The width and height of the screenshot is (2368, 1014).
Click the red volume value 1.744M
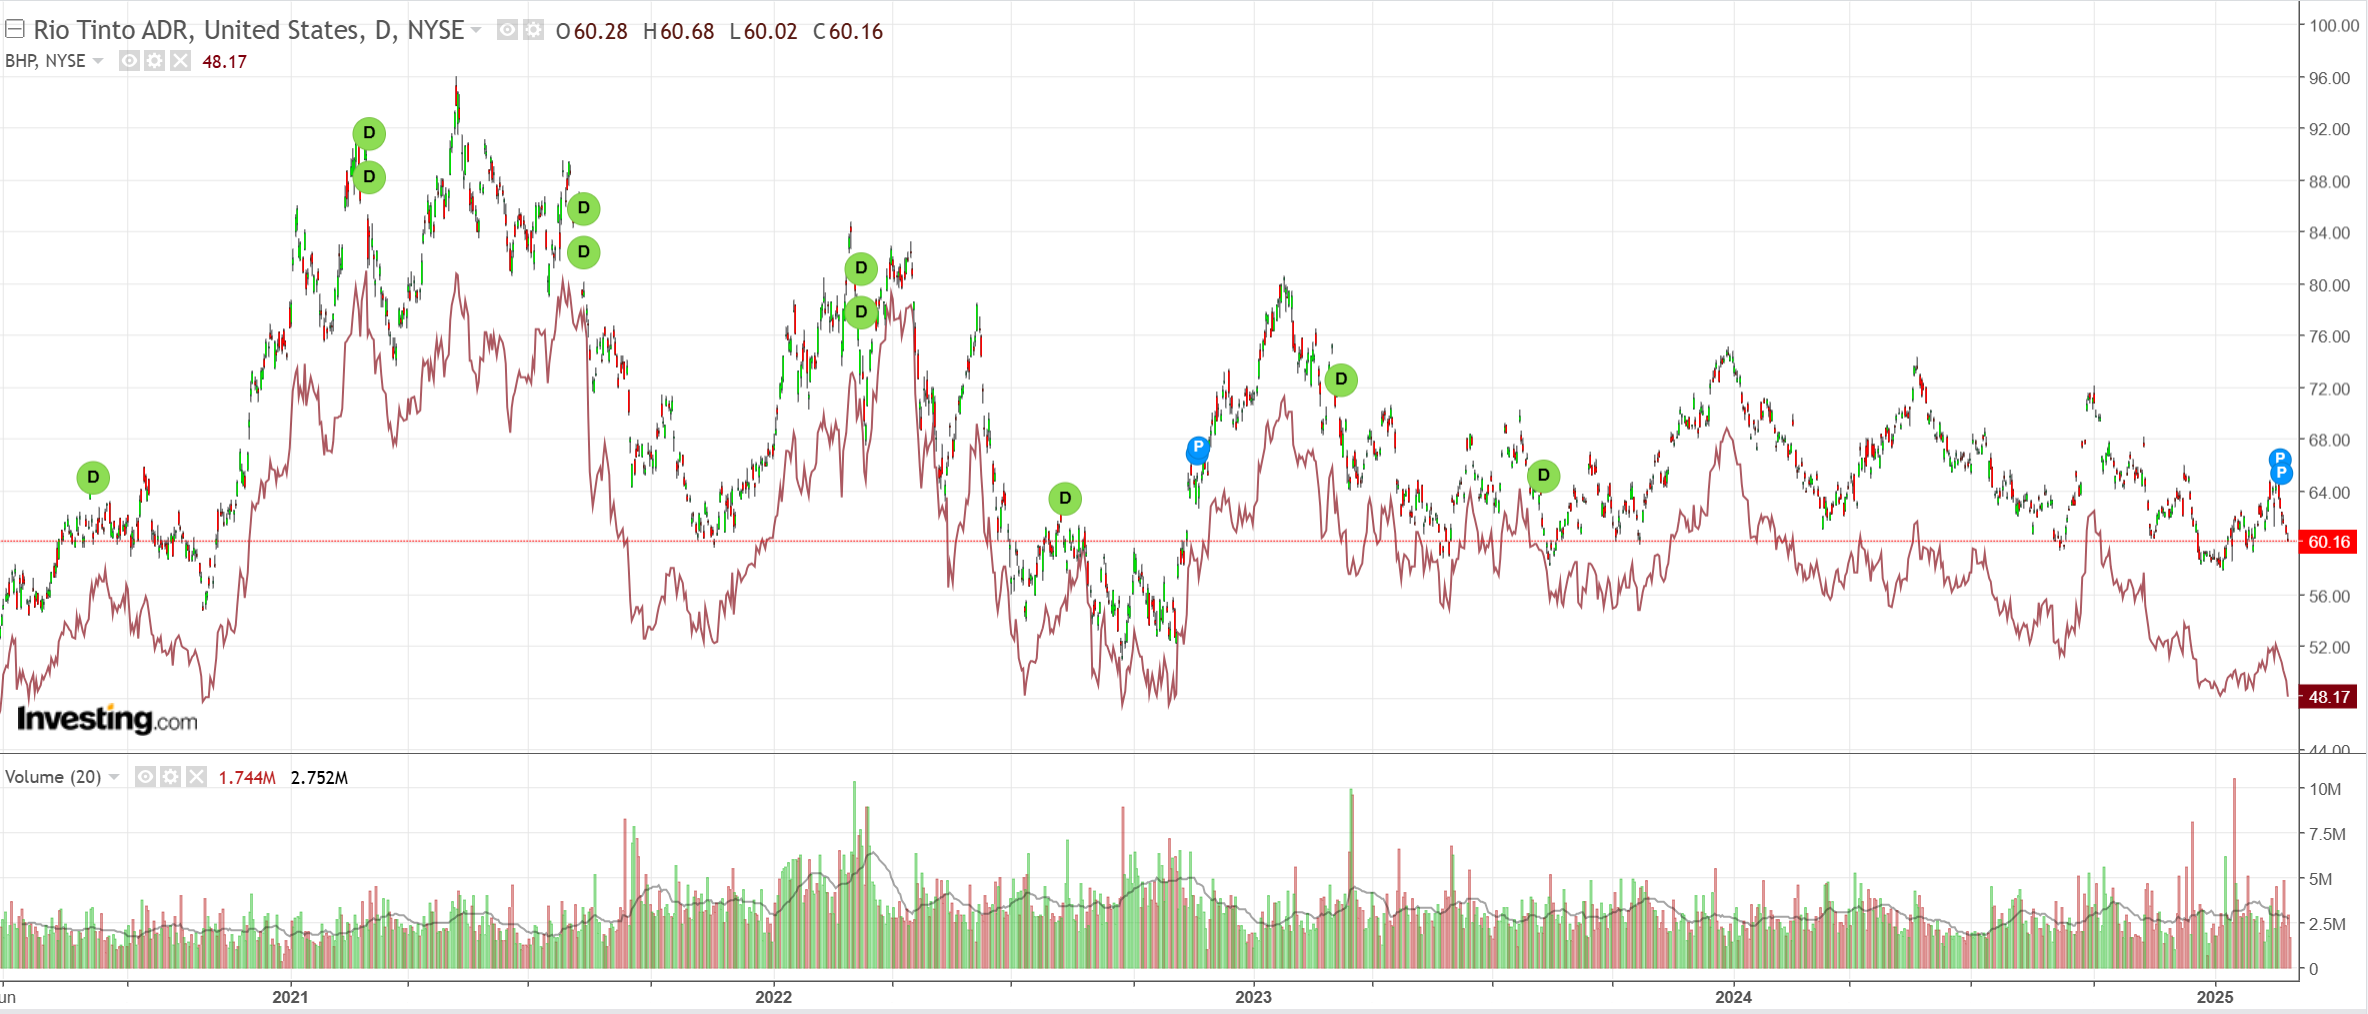click(247, 778)
